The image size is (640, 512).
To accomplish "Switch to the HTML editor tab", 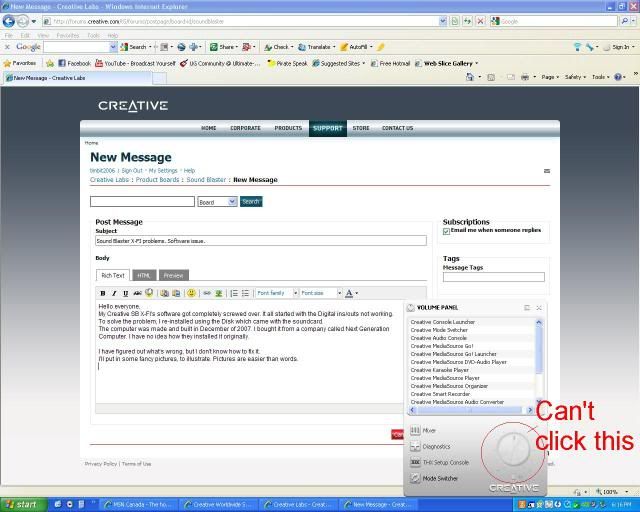I will tap(144, 275).
